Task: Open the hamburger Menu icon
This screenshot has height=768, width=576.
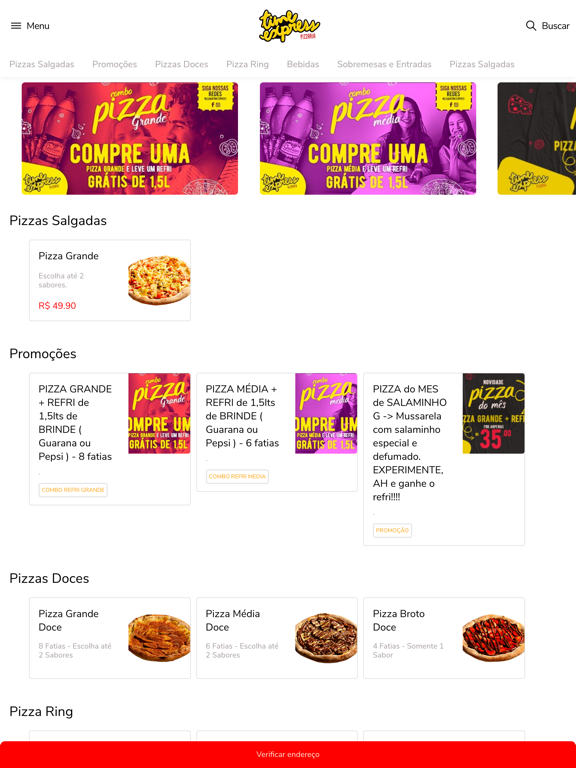Action: [16, 25]
